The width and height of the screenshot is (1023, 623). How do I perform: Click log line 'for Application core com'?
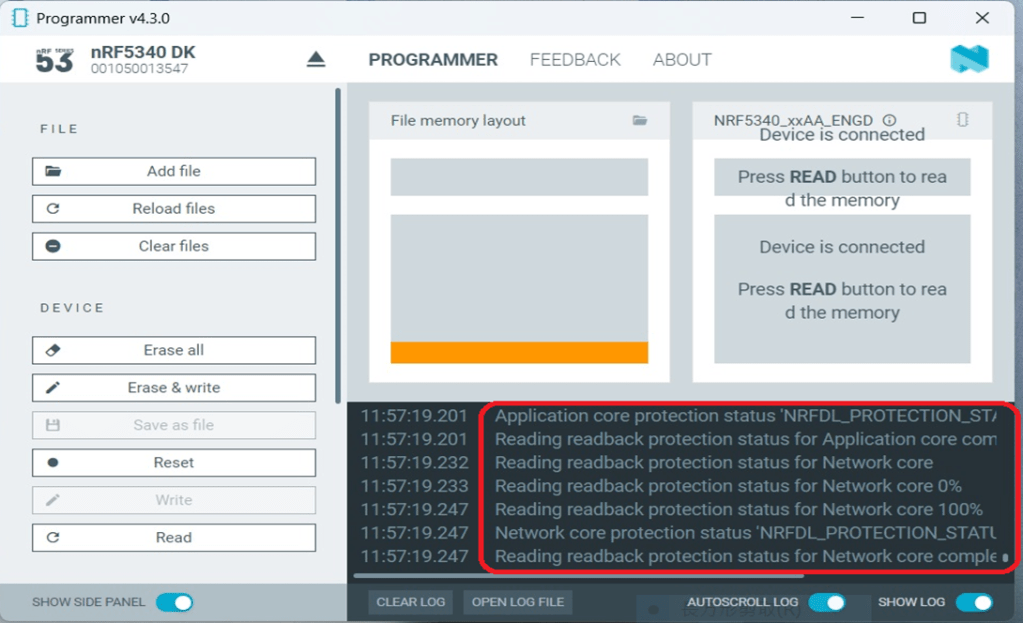(746, 439)
